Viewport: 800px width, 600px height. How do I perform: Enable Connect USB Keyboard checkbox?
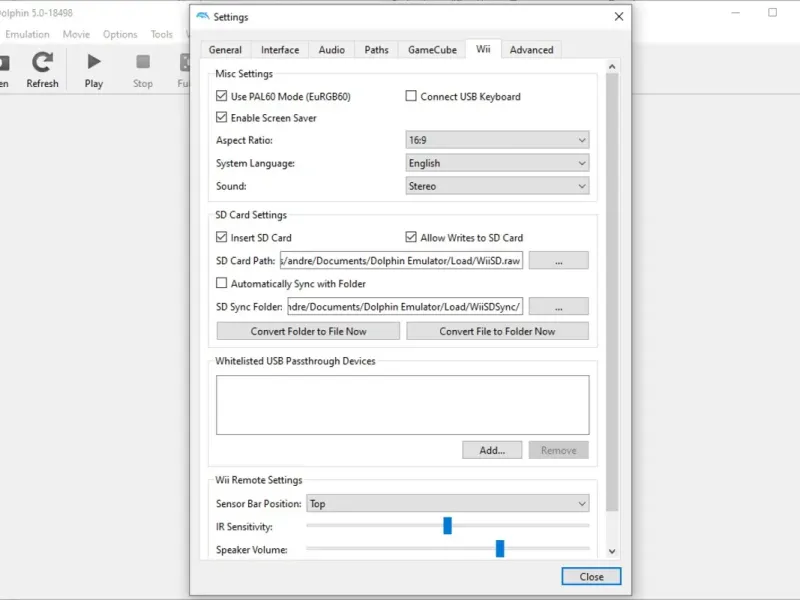411,96
